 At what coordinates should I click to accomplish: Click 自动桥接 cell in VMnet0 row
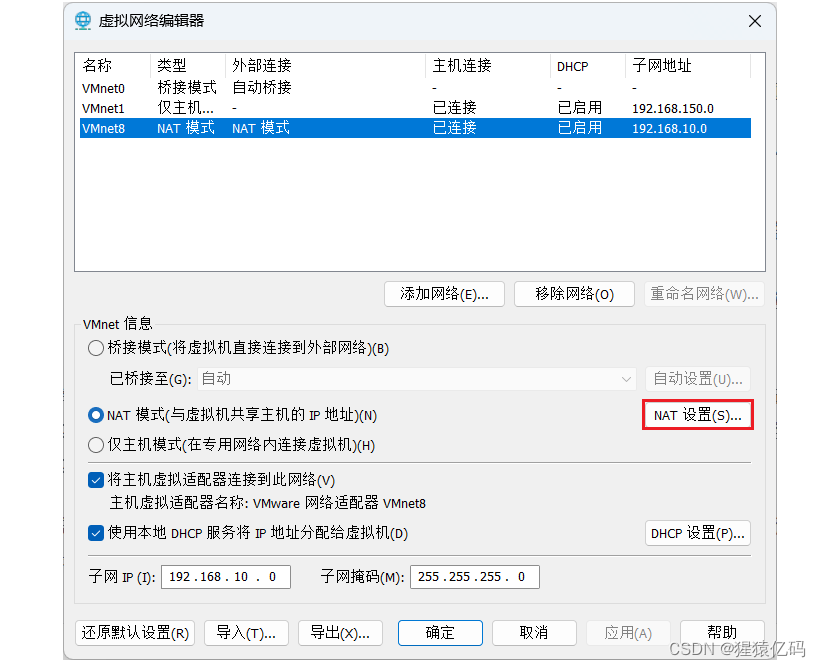(x=262, y=87)
